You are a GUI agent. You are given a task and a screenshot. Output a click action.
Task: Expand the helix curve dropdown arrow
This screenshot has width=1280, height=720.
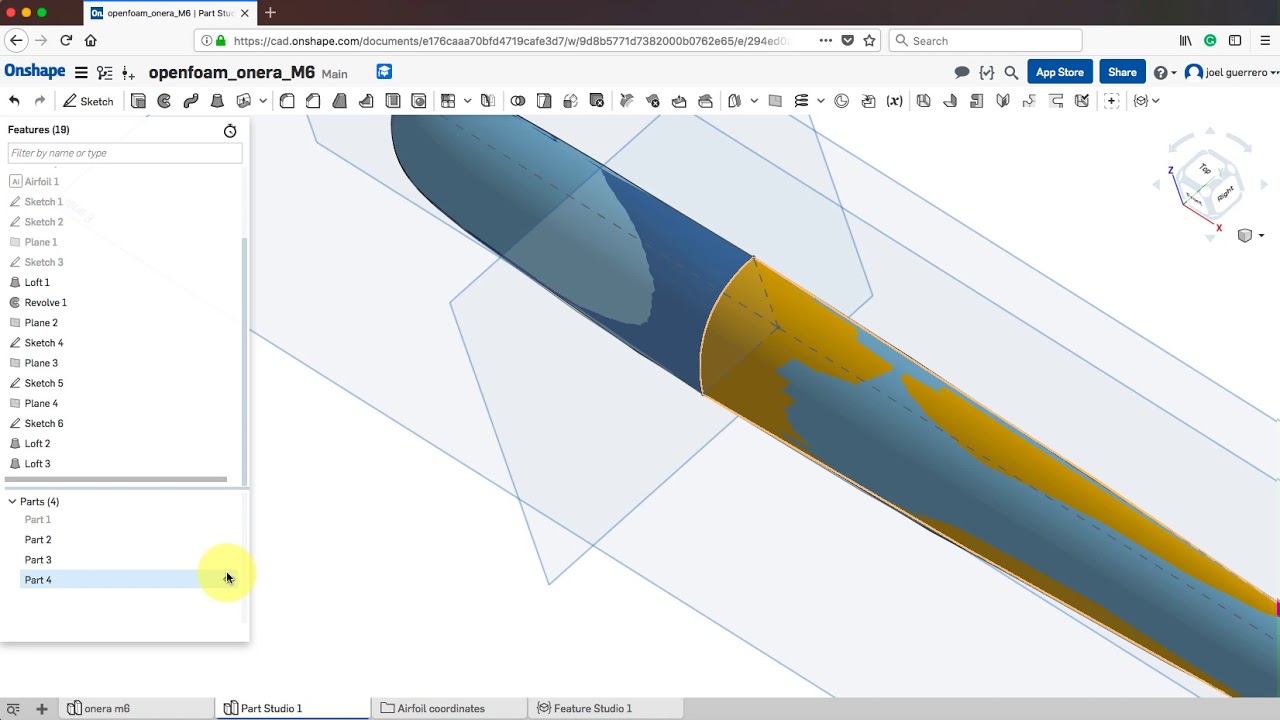coord(820,101)
